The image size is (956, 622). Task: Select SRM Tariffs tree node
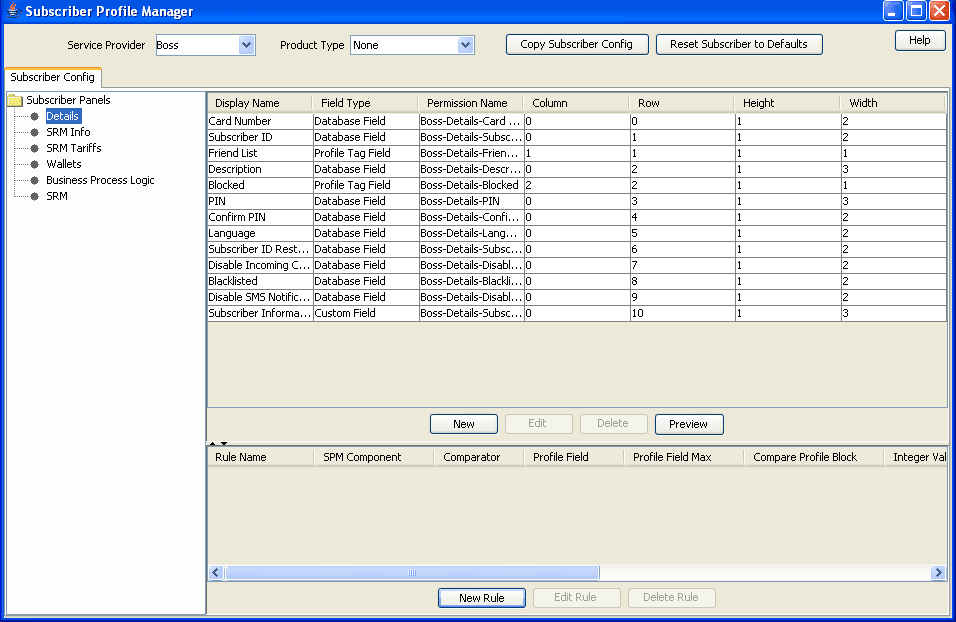[x=74, y=148]
